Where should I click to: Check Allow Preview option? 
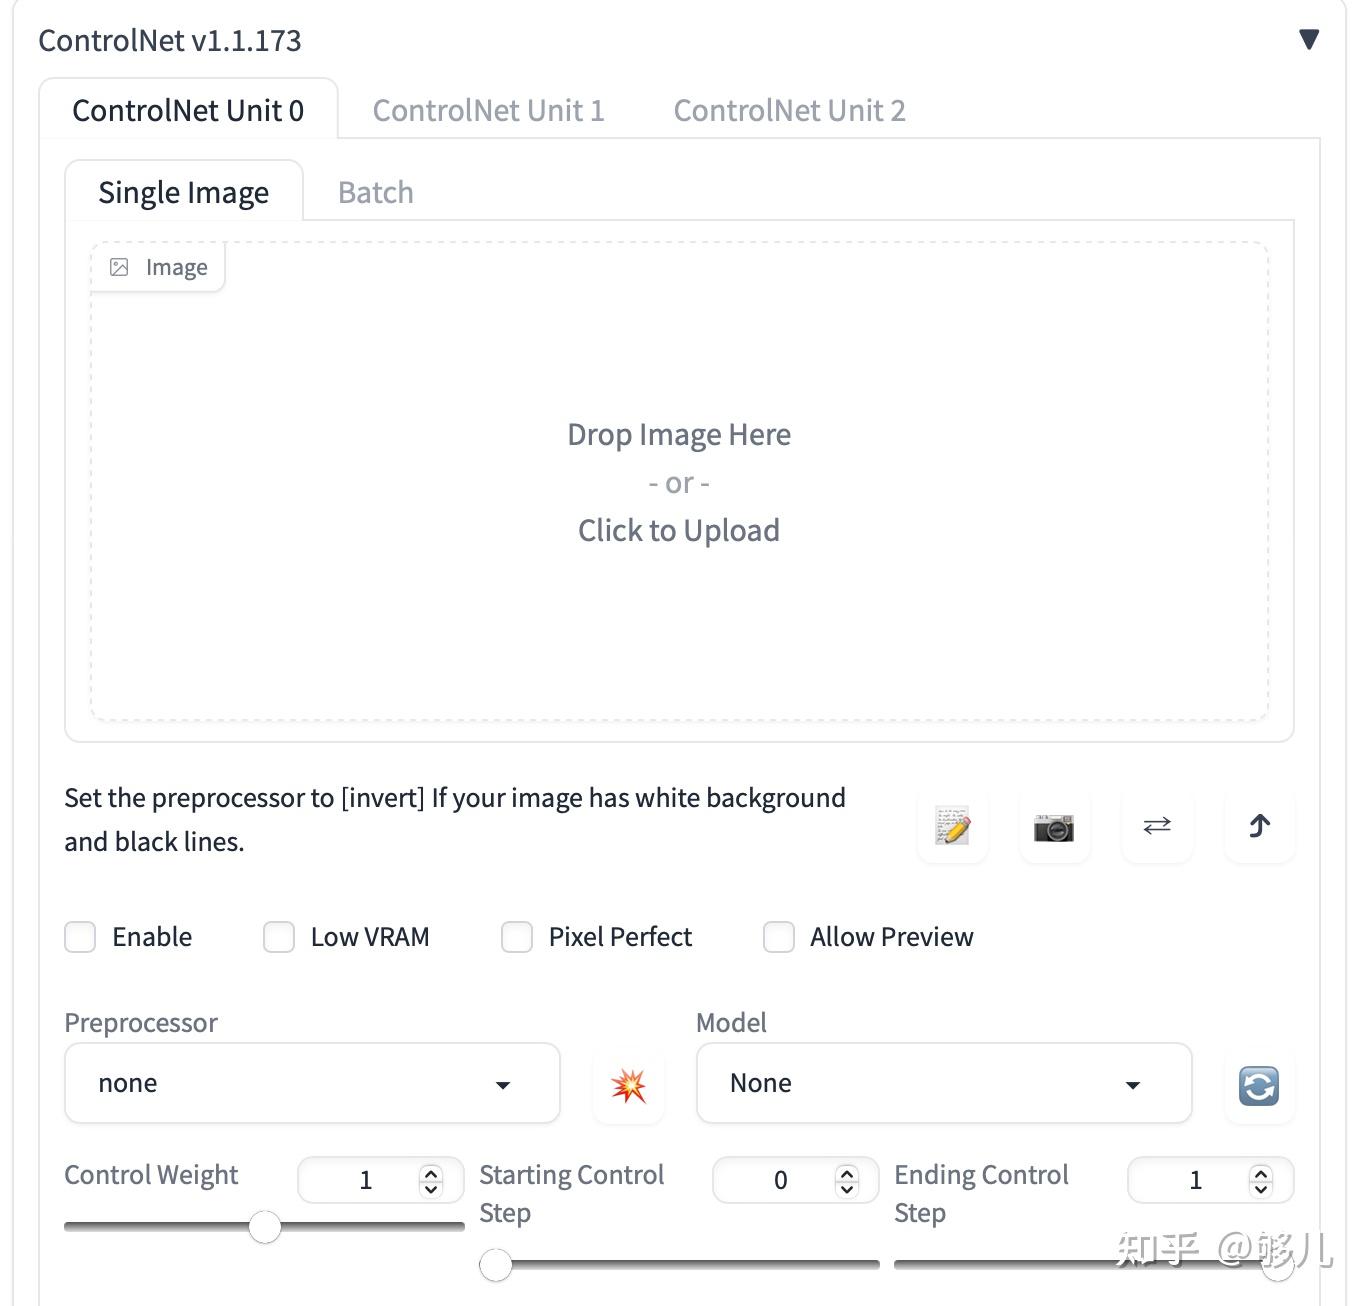779,937
